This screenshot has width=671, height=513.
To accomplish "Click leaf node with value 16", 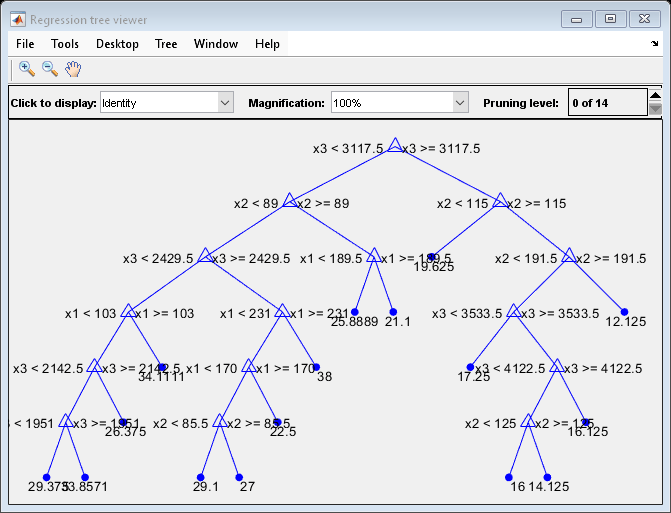I will [x=508, y=477].
